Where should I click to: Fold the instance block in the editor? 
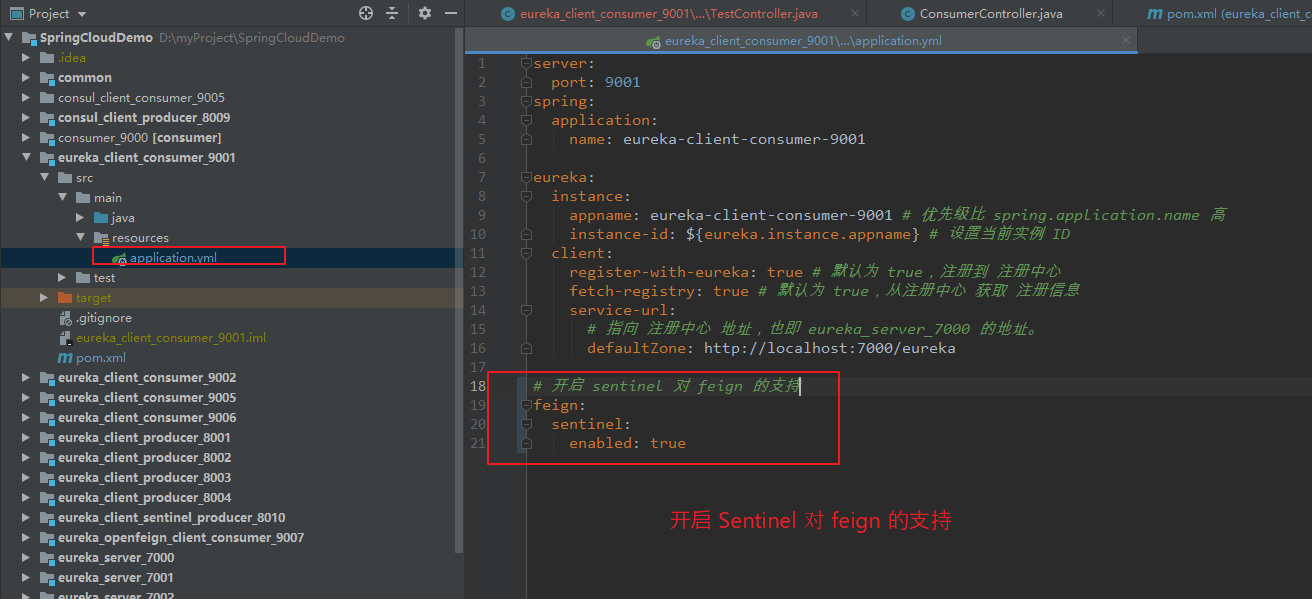tap(527, 196)
